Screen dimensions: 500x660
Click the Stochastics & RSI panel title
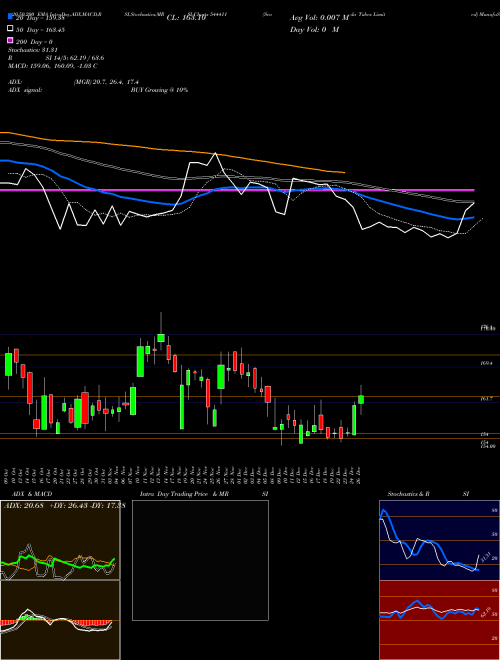(x=428, y=494)
